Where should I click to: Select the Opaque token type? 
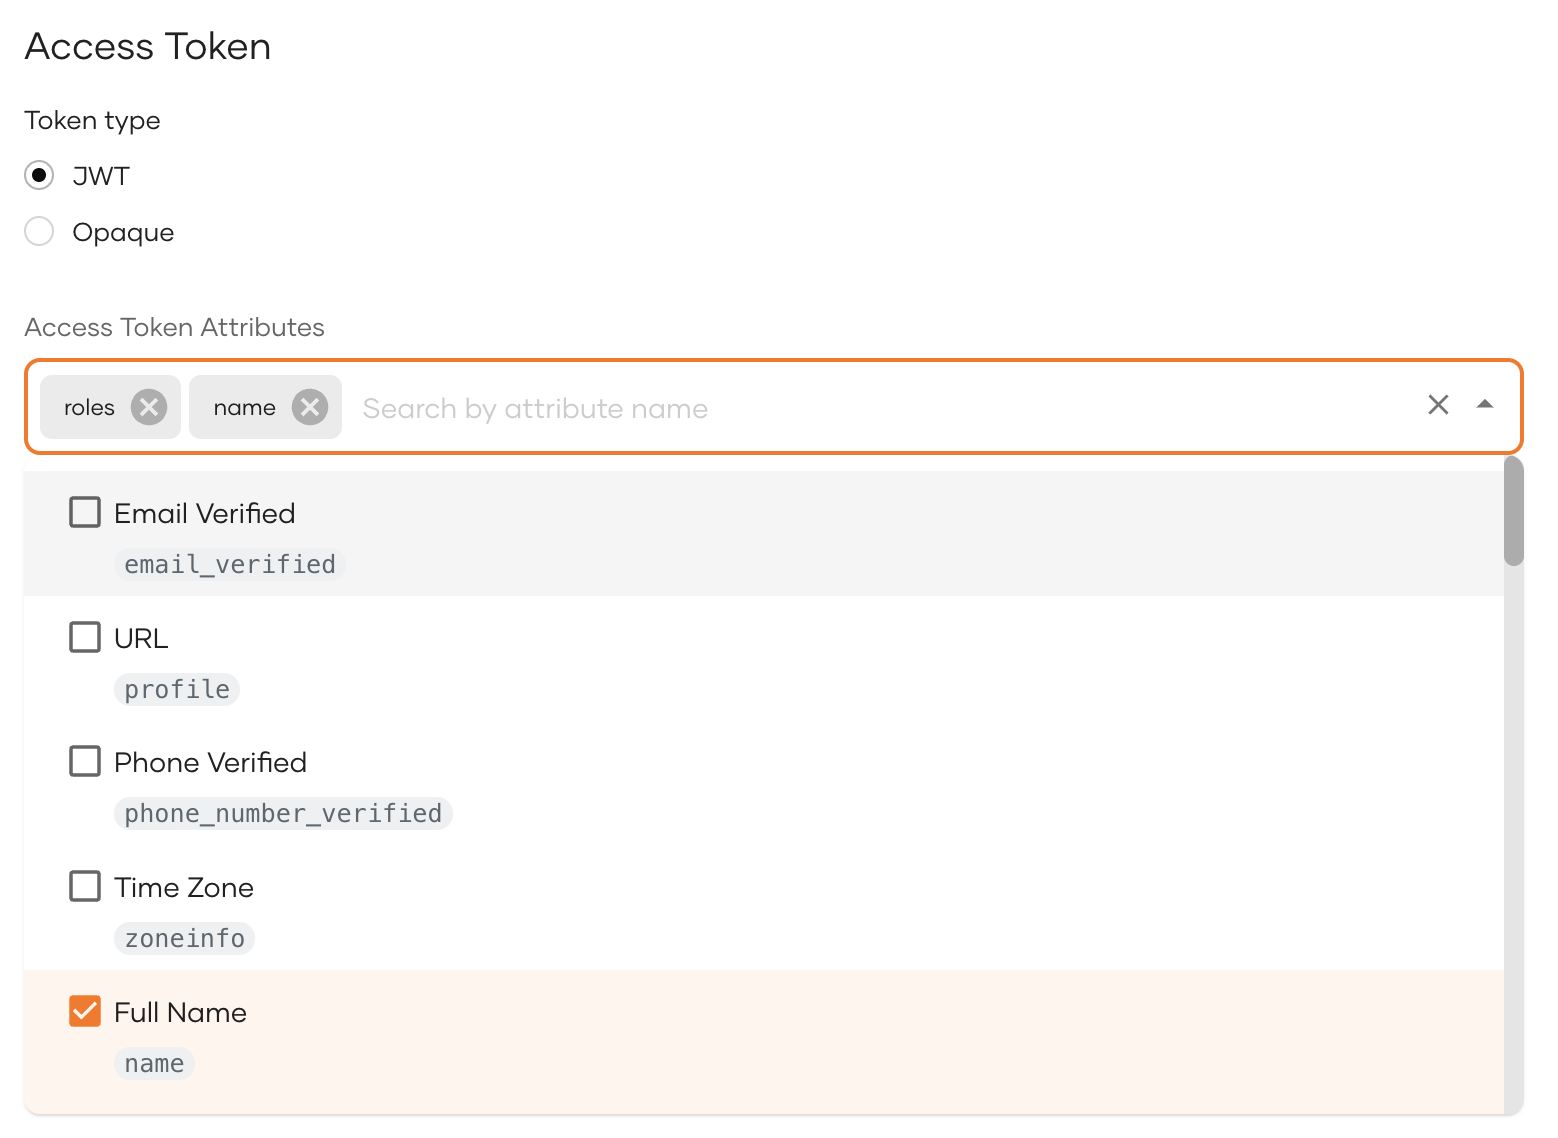tap(39, 231)
